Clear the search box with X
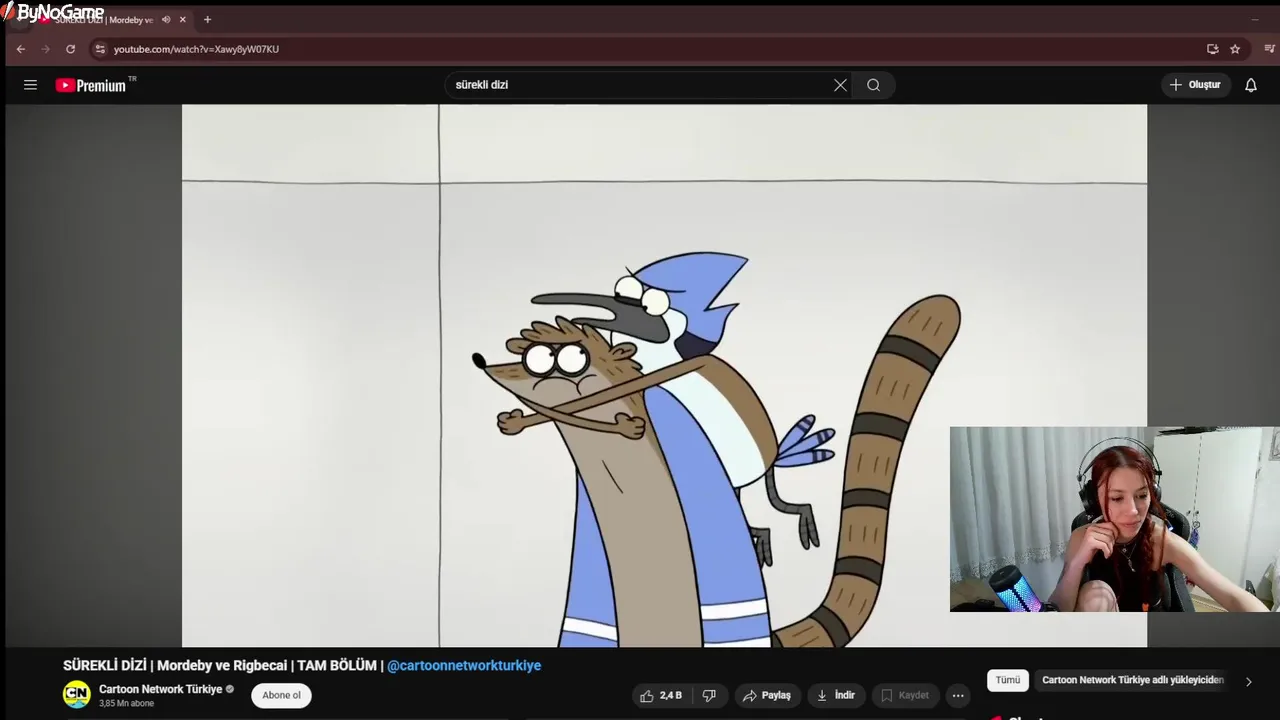 pyautogui.click(x=840, y=85)
